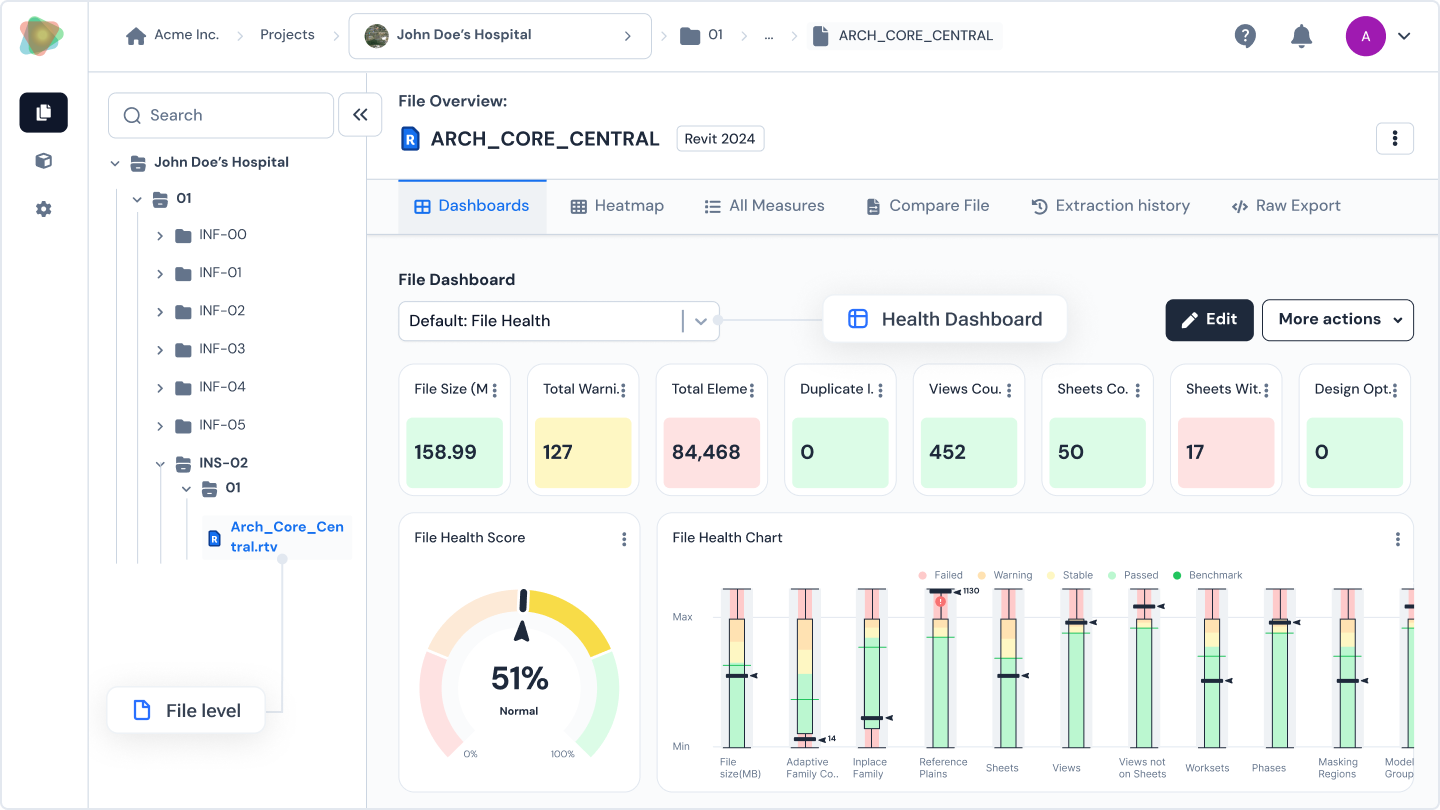Collapse the file tree panel
Viewport: 1440px width, 810px height.
click(x=360, y=115)
